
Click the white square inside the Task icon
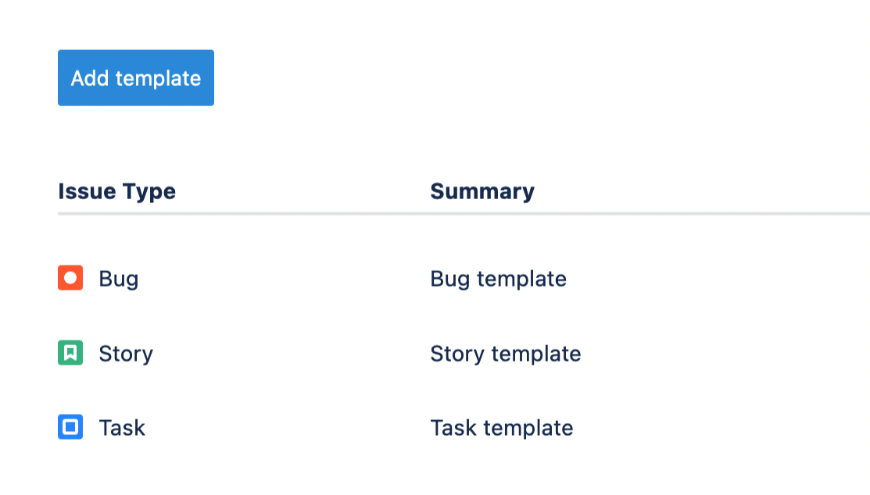tap(70, 427)
